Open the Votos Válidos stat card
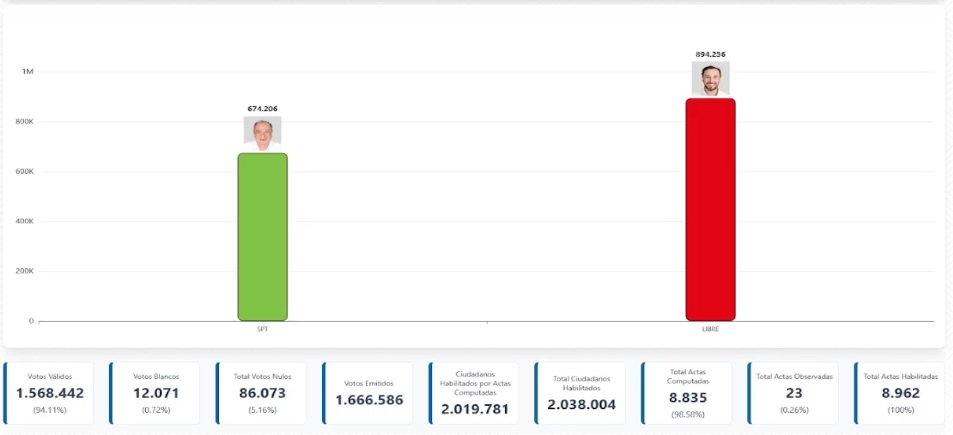 click(50, 393)
